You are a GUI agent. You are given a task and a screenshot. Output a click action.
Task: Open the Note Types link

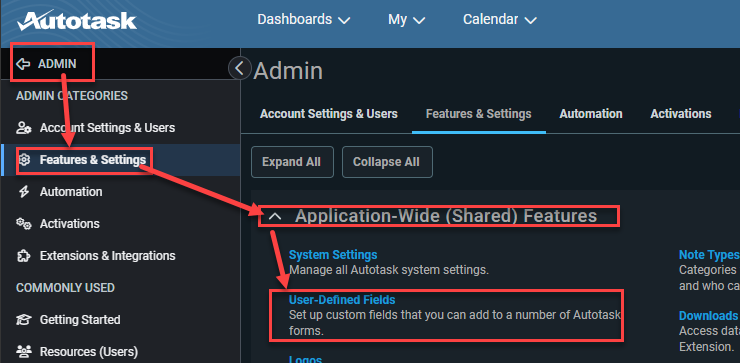point(708,255)
